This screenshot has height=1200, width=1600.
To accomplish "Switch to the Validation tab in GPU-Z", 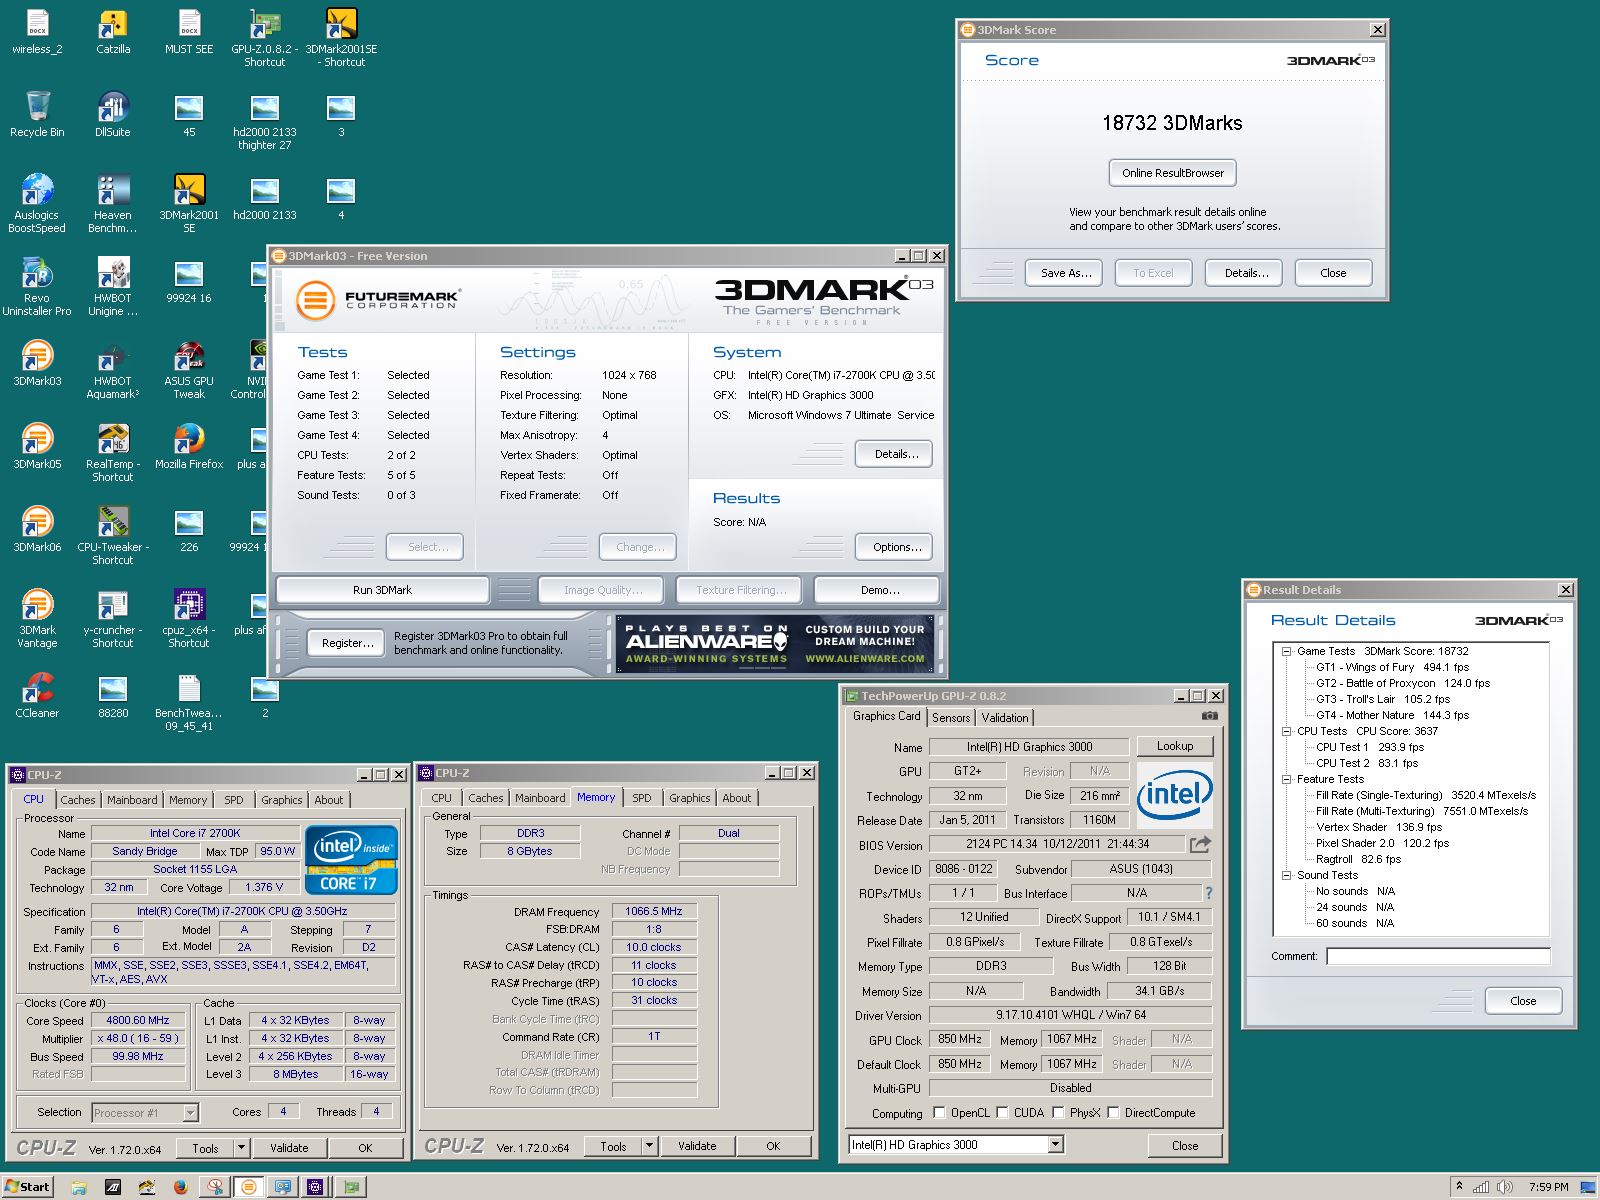I will [1005, 718].
